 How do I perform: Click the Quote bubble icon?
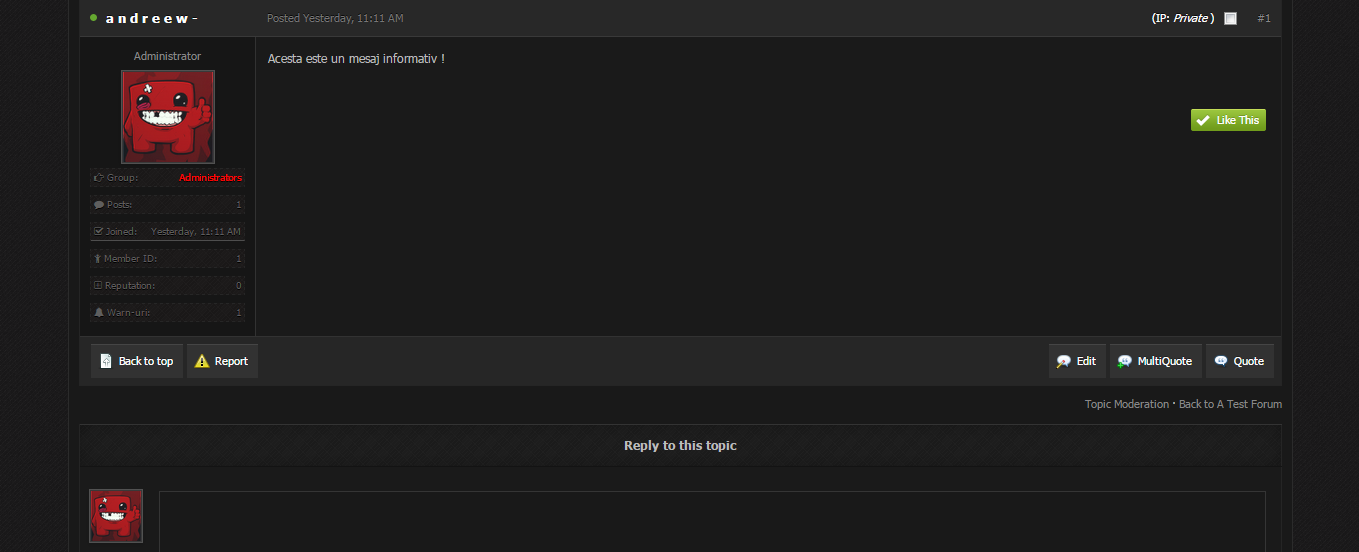(x=1221, y=361)
